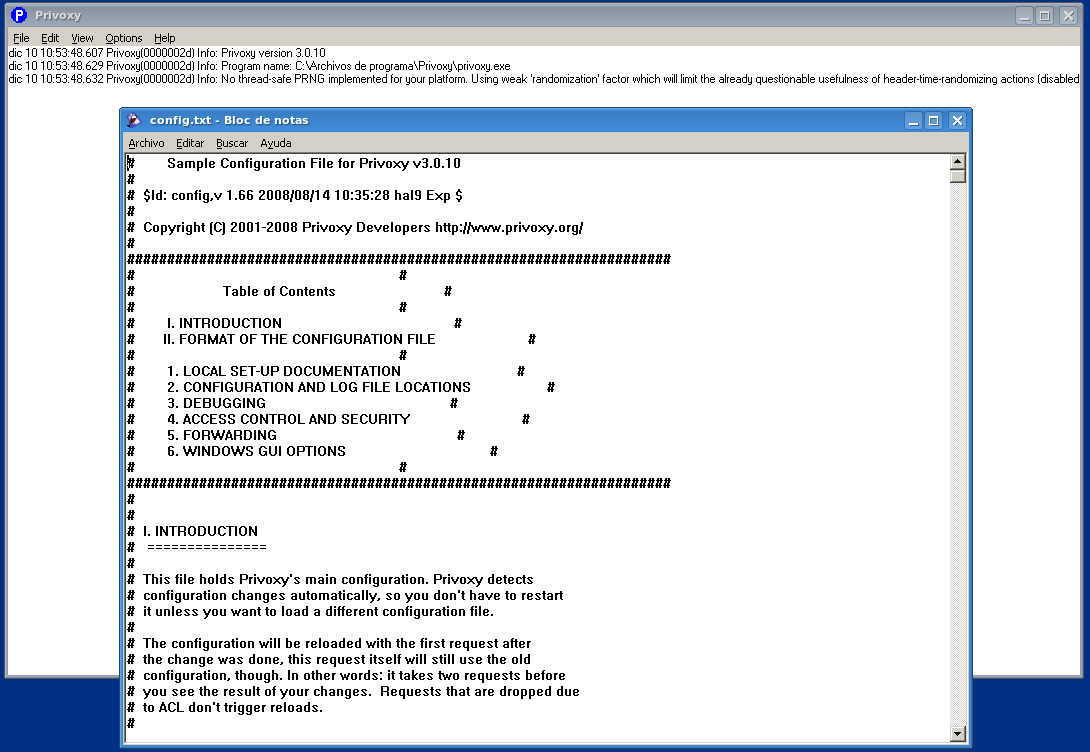1090x752 pixels.
Task: Close the Privoxy window
Action: click(x=1068, y=15)
